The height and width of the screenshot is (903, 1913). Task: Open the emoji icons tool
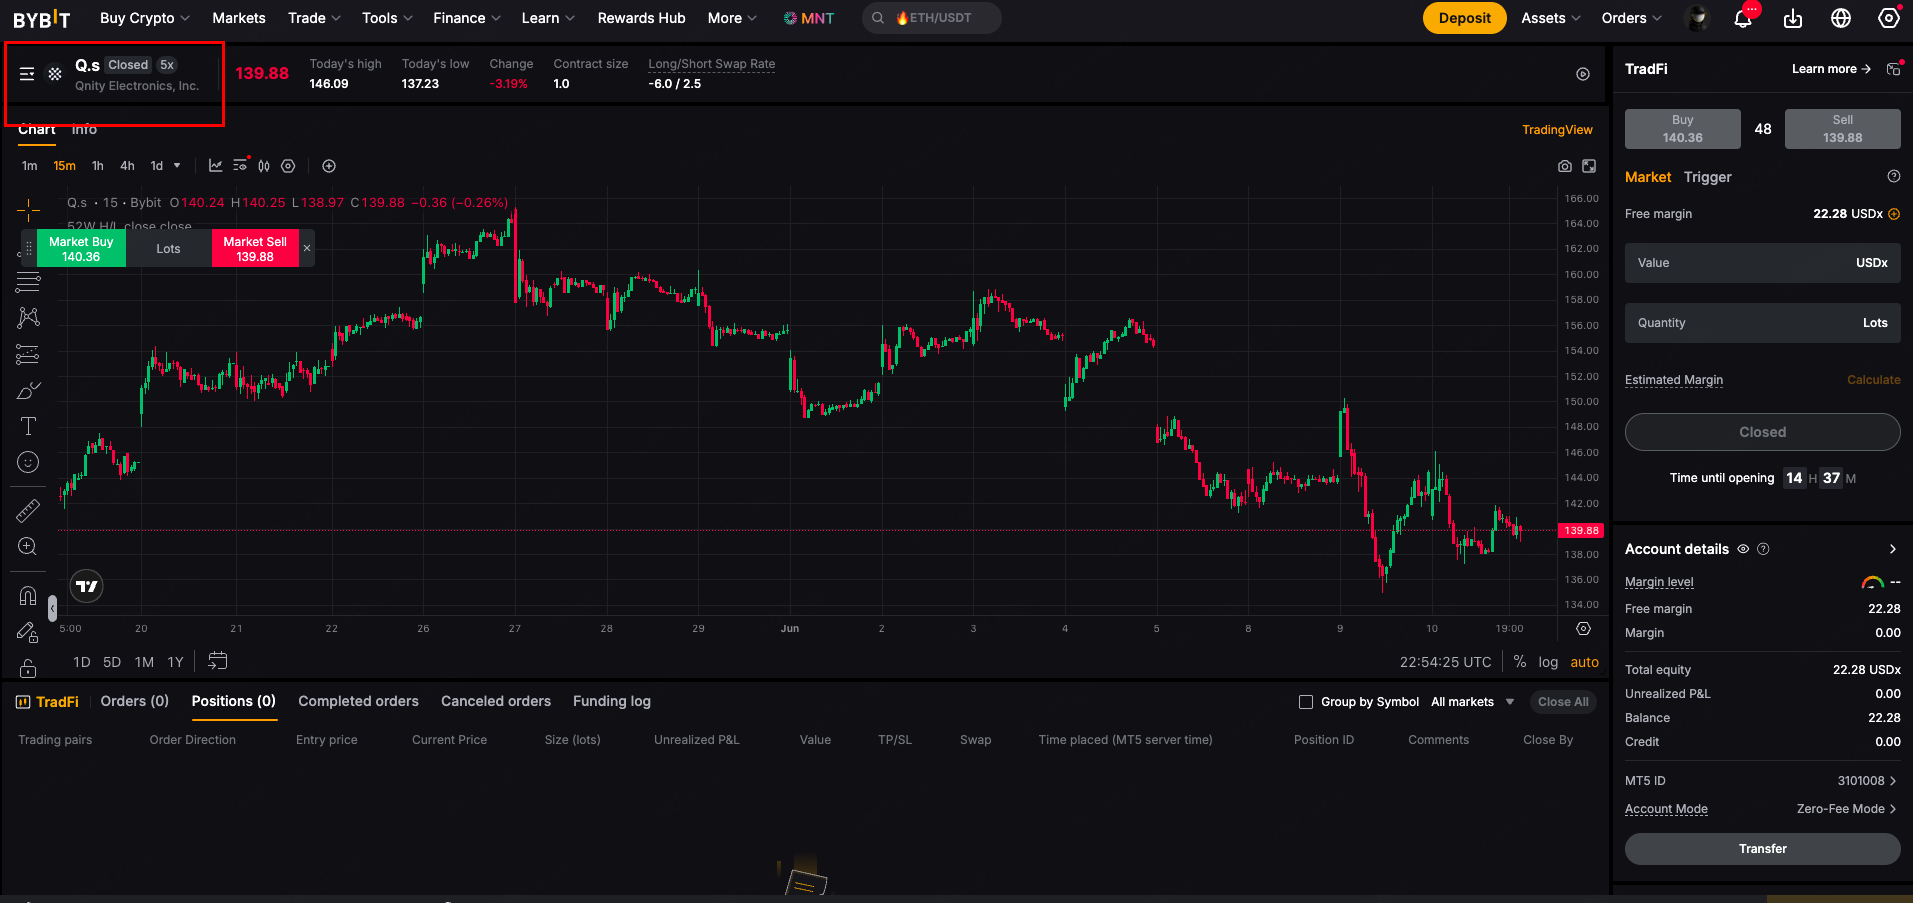28,462
